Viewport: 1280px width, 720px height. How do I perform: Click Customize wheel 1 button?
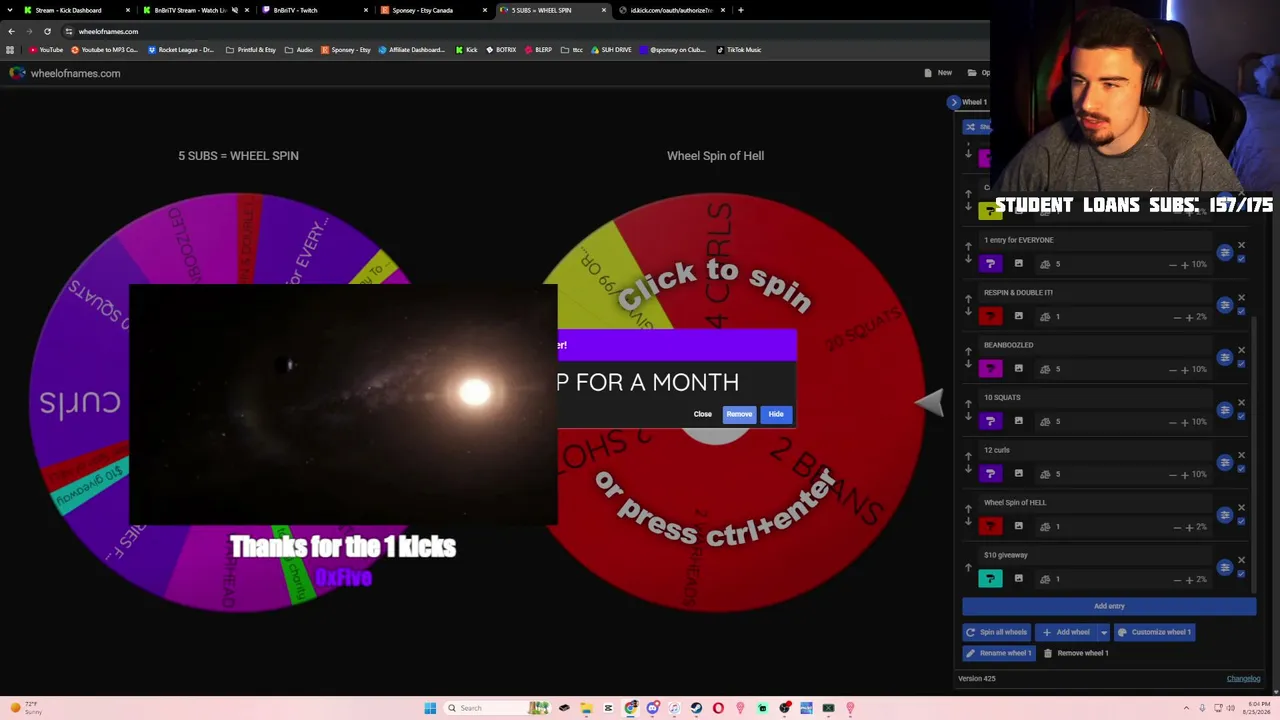(1155, 632)
